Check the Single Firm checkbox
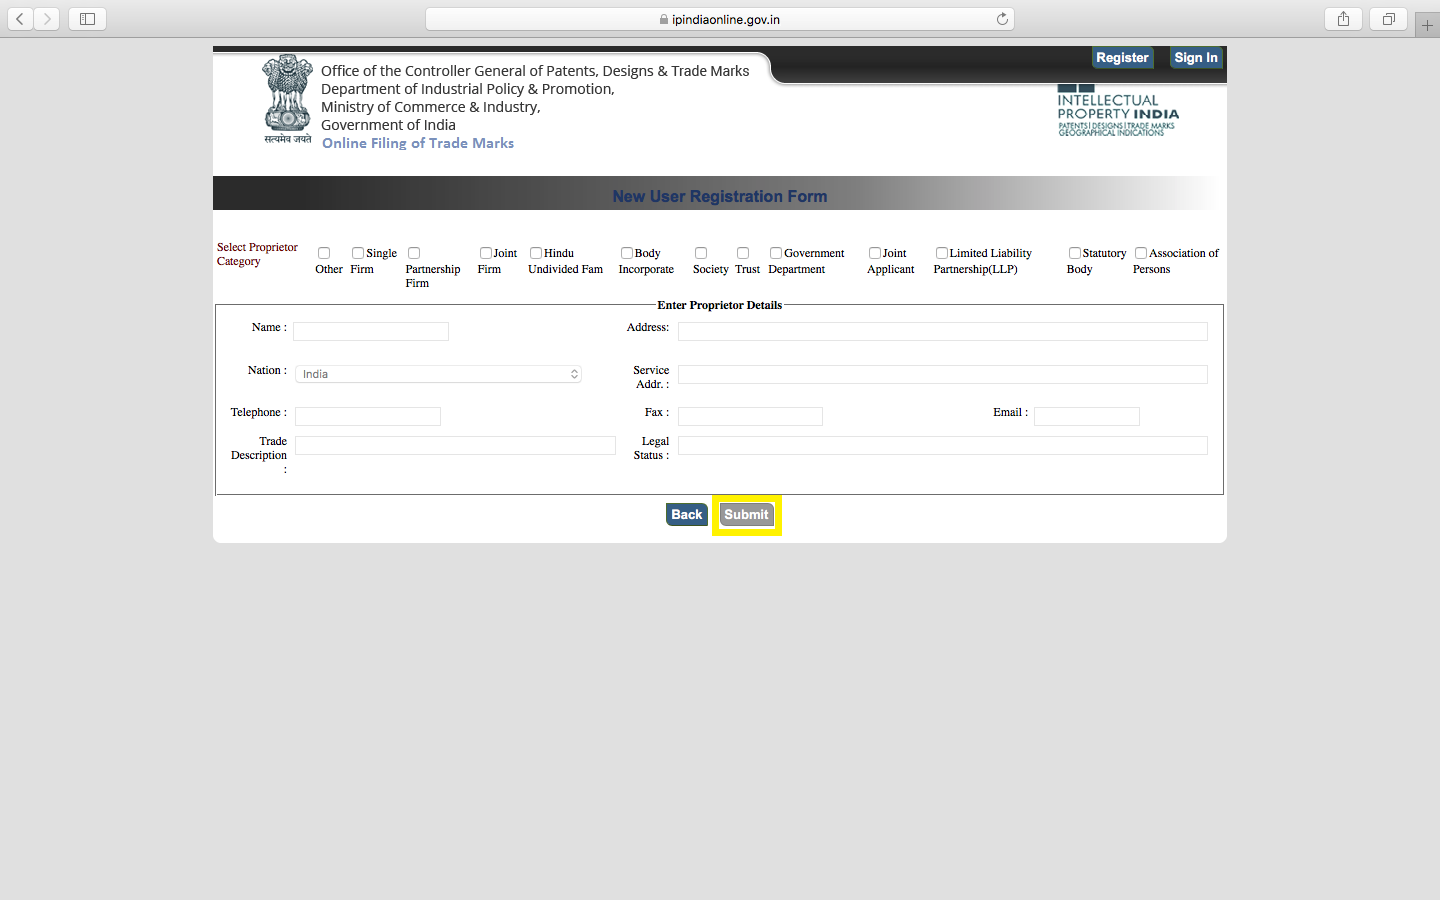 point(358,253)
